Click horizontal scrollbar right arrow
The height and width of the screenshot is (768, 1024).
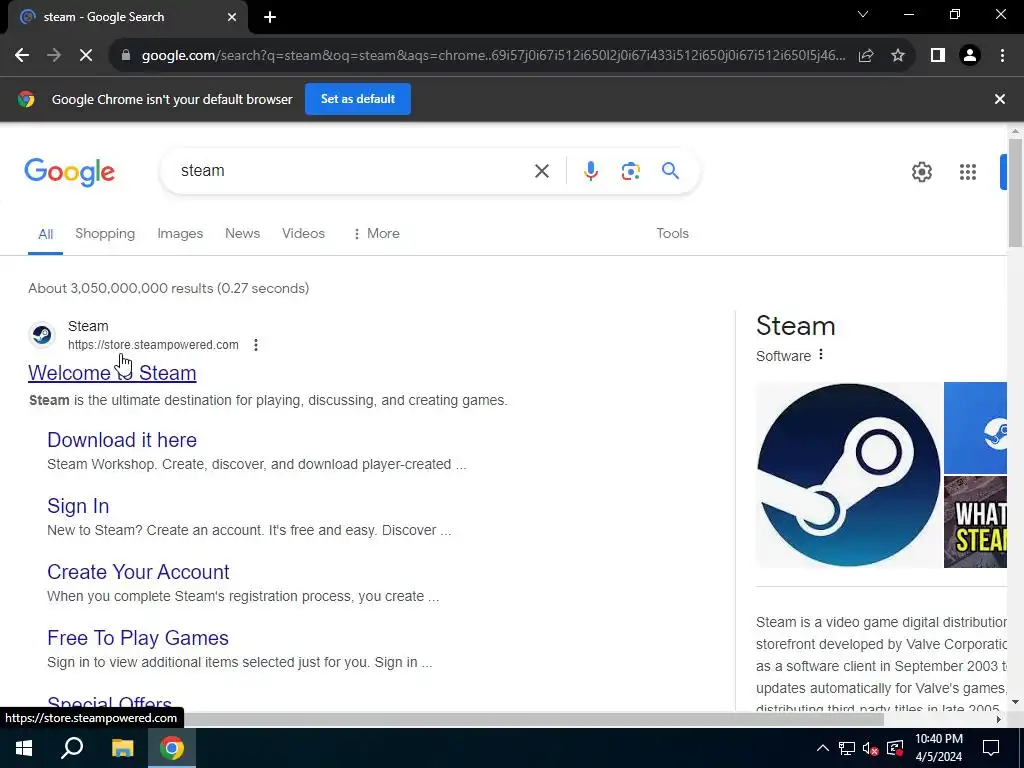[x=998, y=719]
